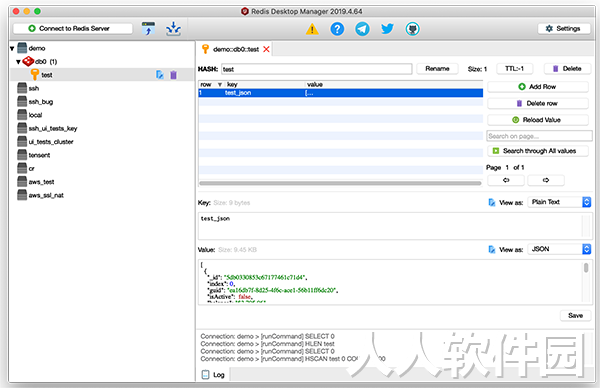The image size is (600, 388).
Task: Click Search through All values button
Action: tap(538, 151)
